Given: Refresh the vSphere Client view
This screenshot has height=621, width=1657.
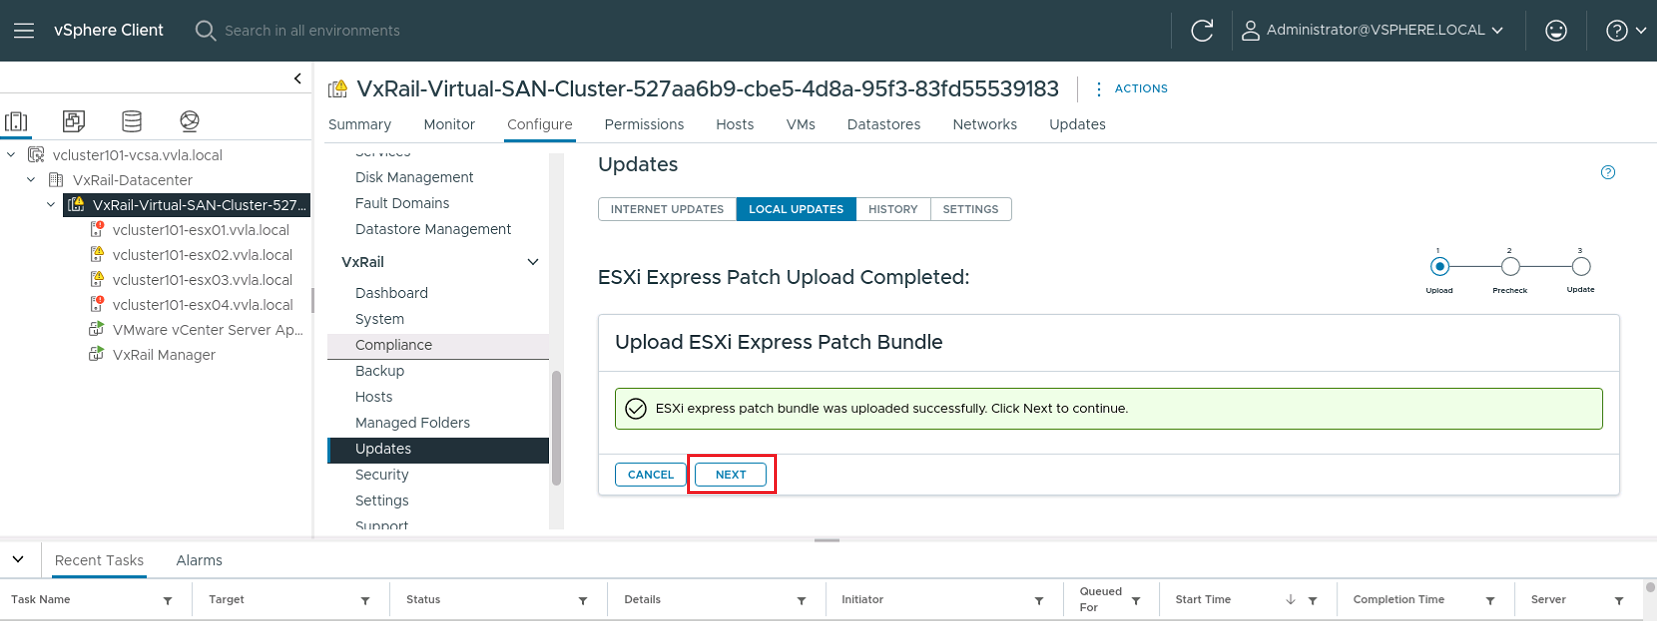Looking at the screenshot, I should click(x=1202, y=31).
